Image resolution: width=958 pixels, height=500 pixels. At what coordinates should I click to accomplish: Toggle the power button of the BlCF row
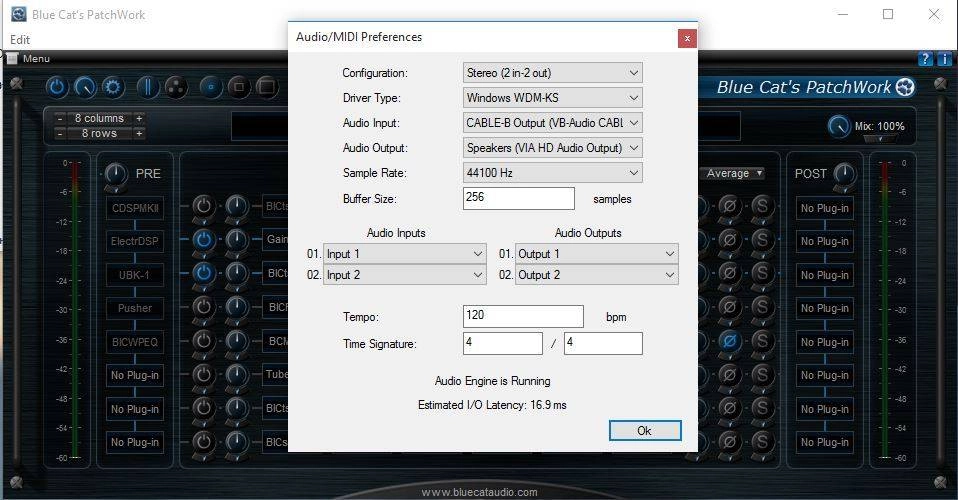(x=203, y=306)
